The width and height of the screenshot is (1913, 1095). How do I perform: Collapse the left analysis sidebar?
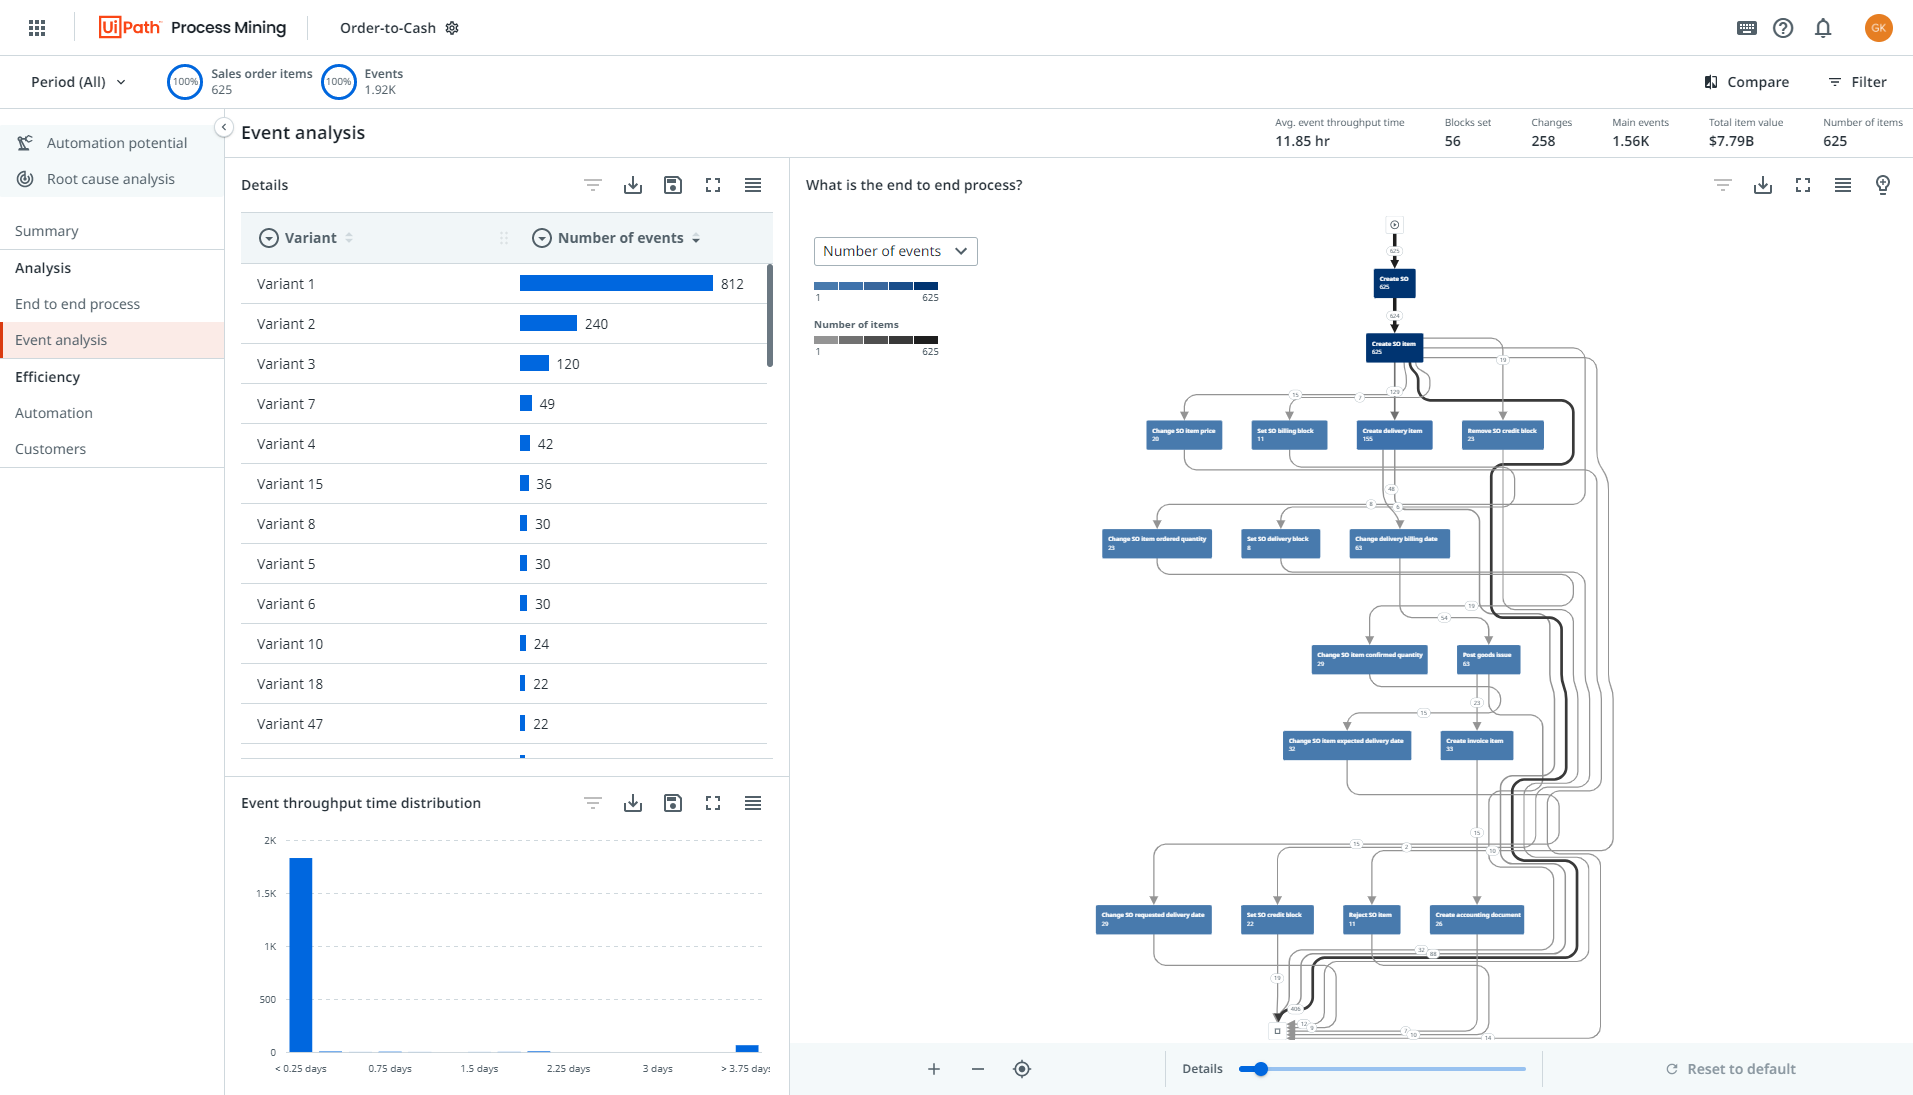pyautogui.click(x=224, y=127)
